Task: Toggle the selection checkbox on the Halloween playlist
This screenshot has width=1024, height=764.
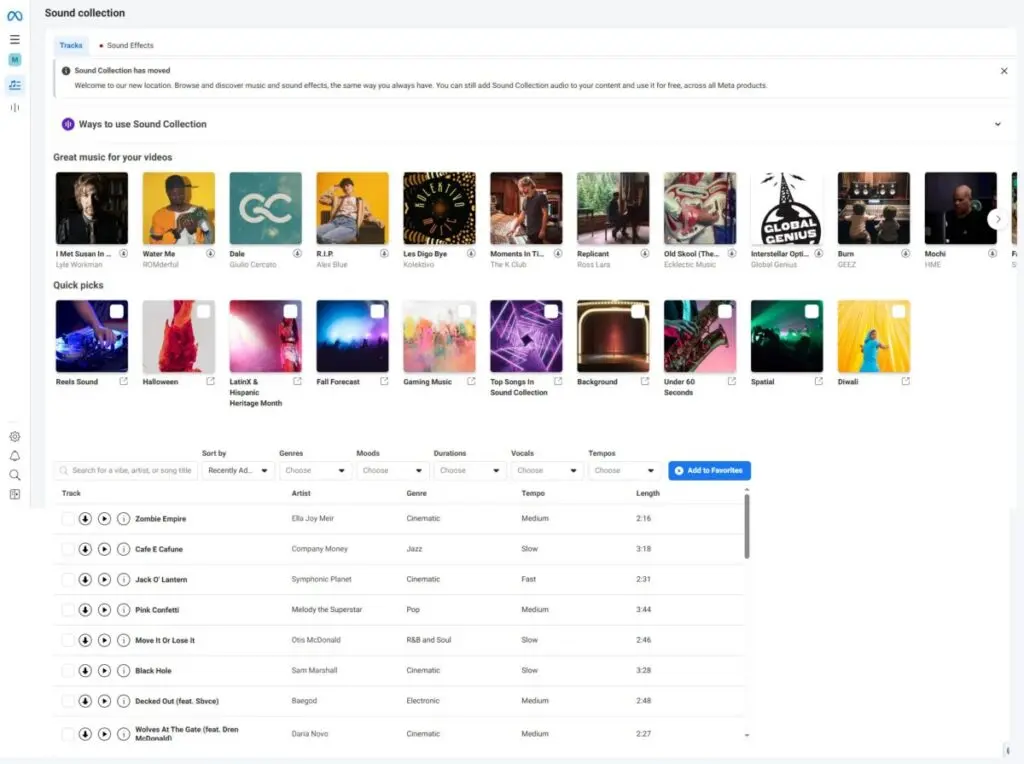Action: [x=205, y=311]
